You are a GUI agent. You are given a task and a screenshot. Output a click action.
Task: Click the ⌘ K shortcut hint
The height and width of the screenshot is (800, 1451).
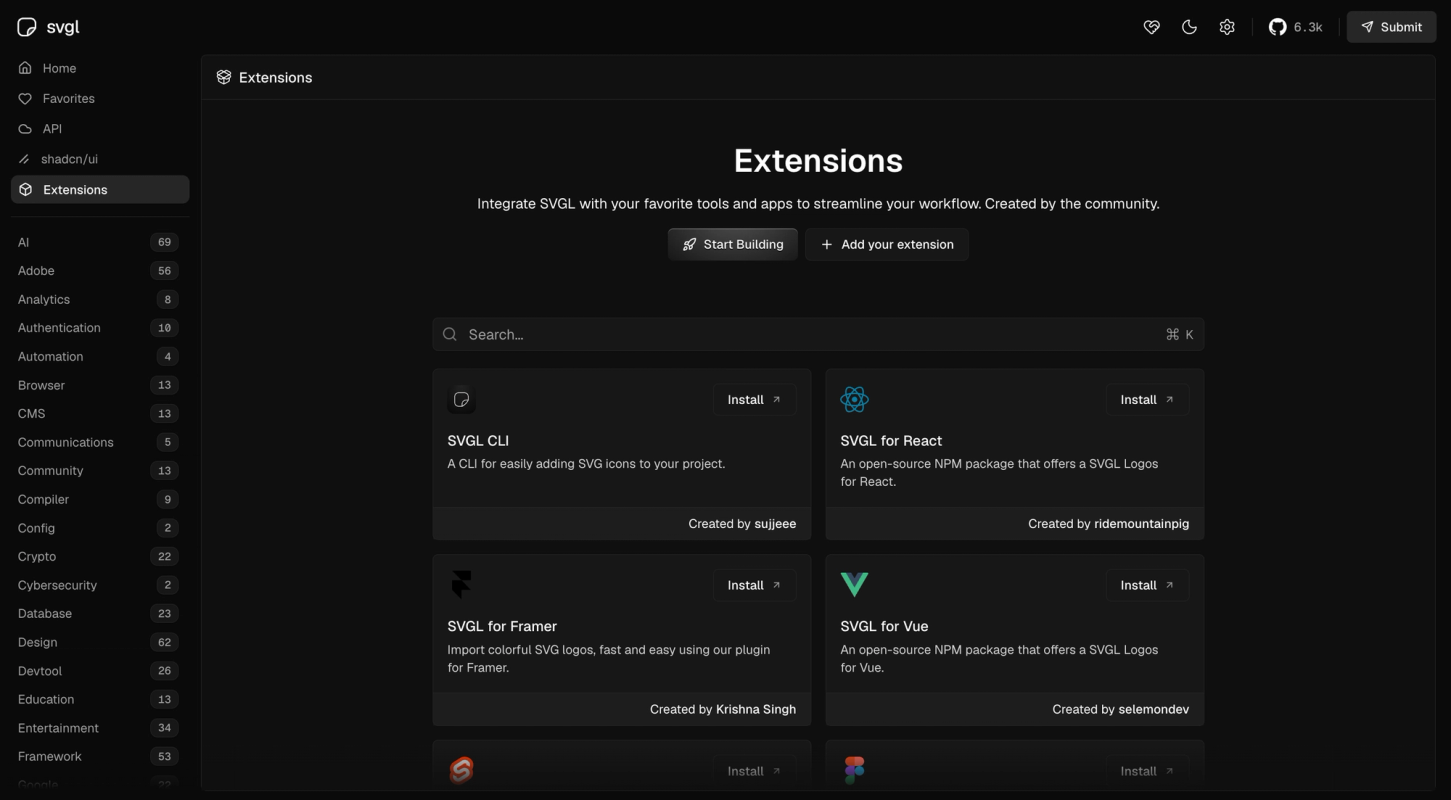coord(1180,334)
